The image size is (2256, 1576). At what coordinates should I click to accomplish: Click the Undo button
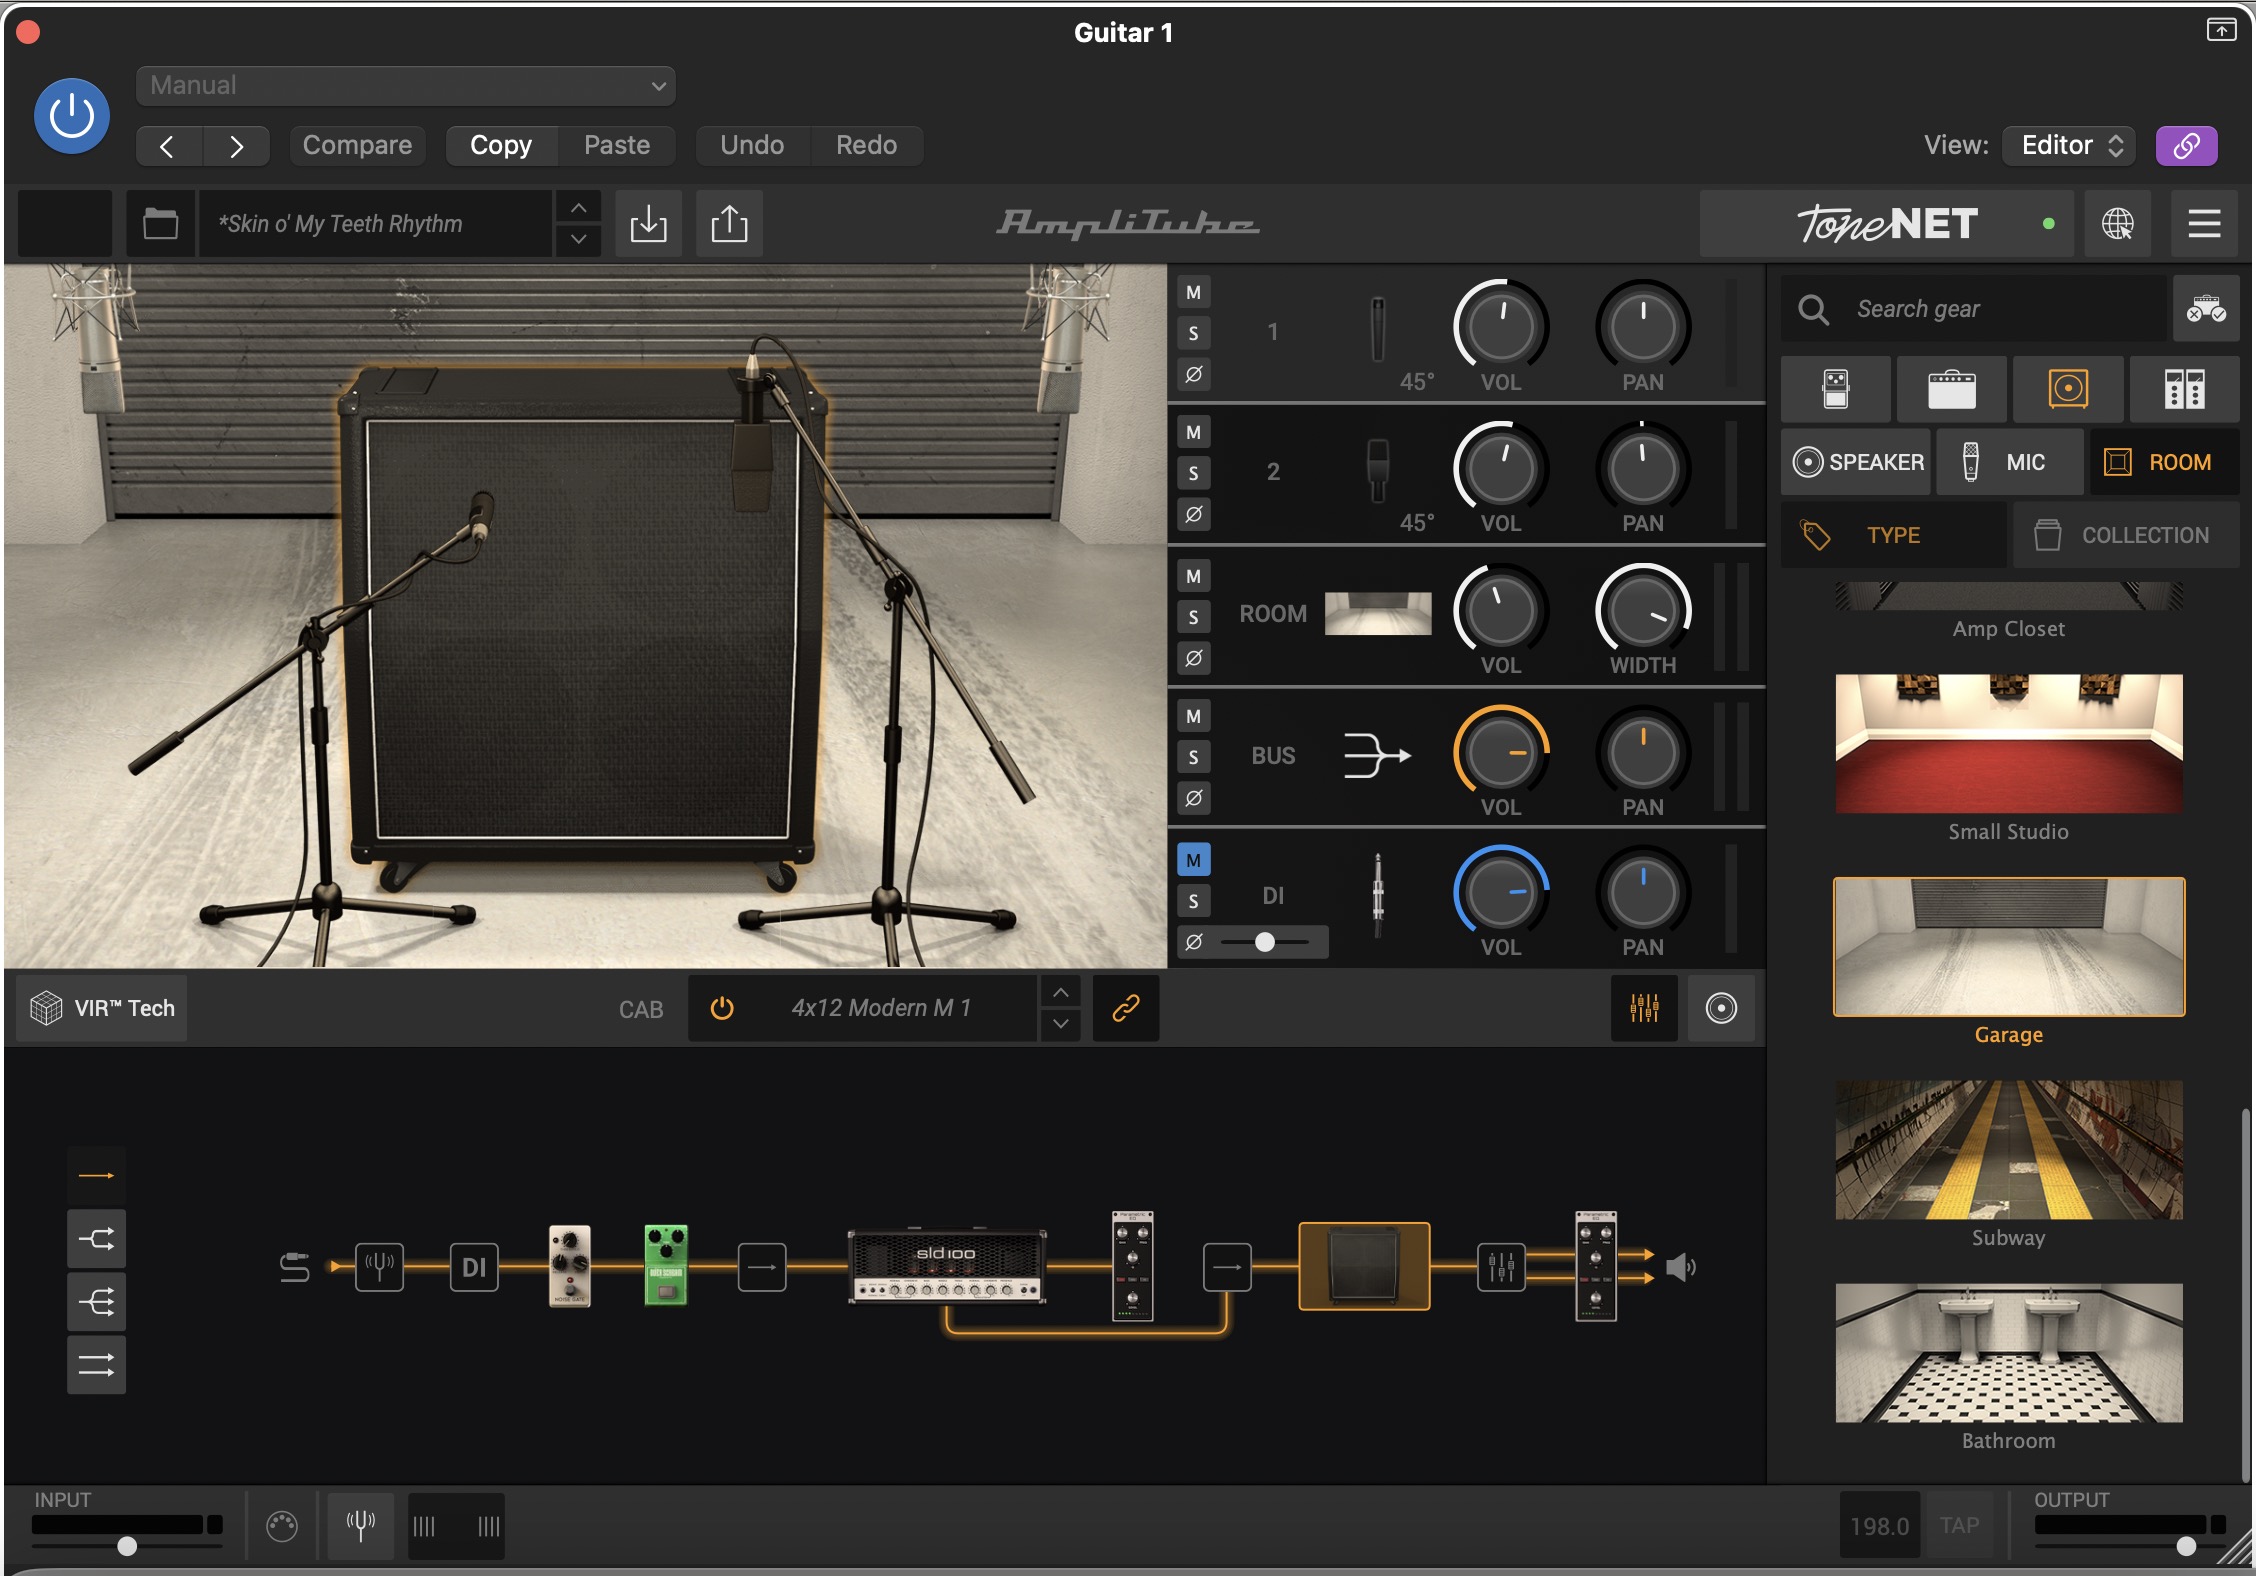tap(752, 146)
